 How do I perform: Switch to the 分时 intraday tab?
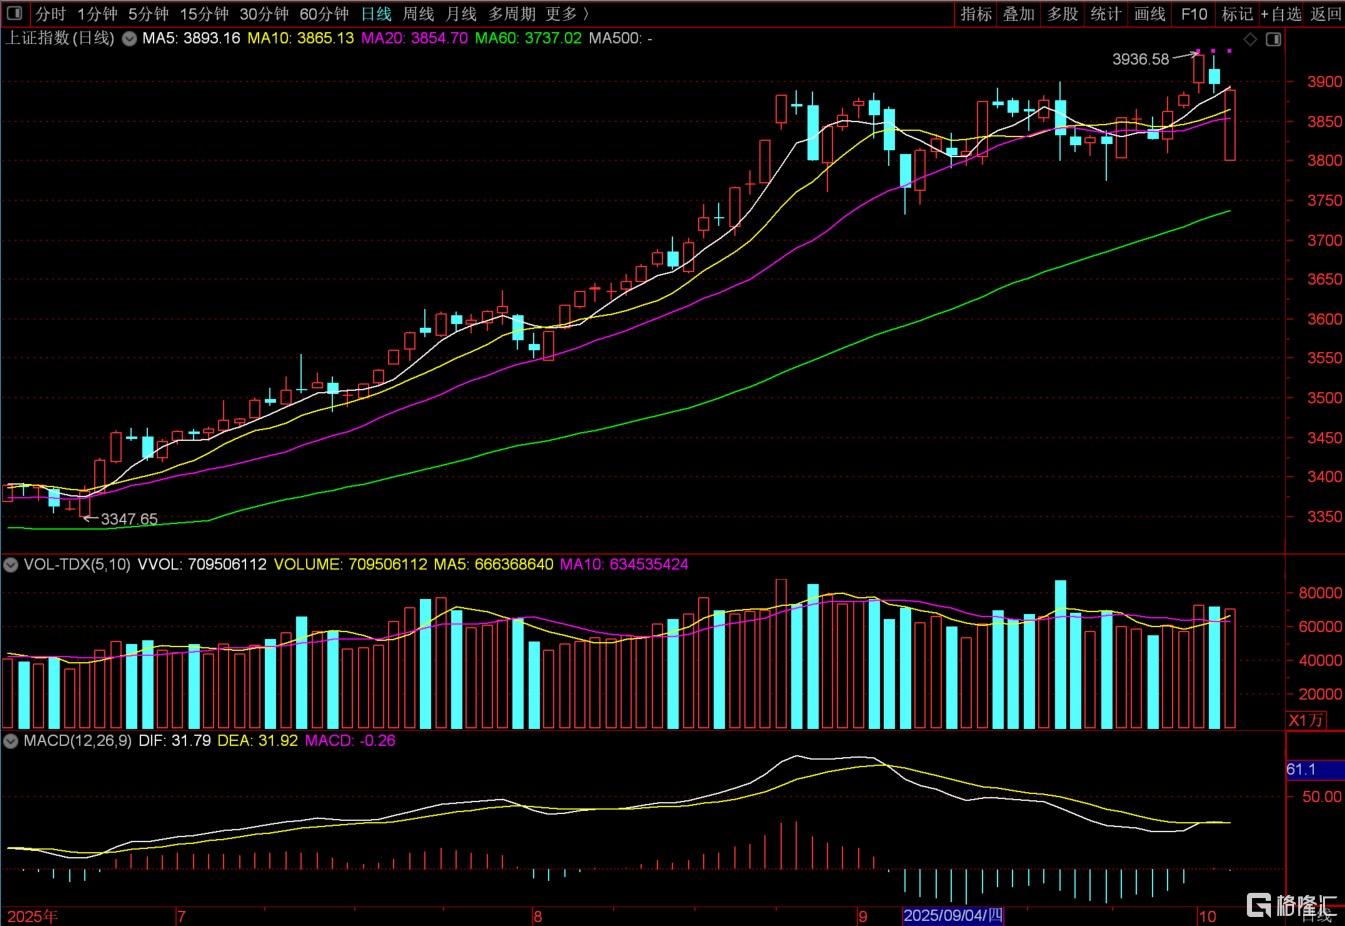pyautogui.click(x=50, y=14)
